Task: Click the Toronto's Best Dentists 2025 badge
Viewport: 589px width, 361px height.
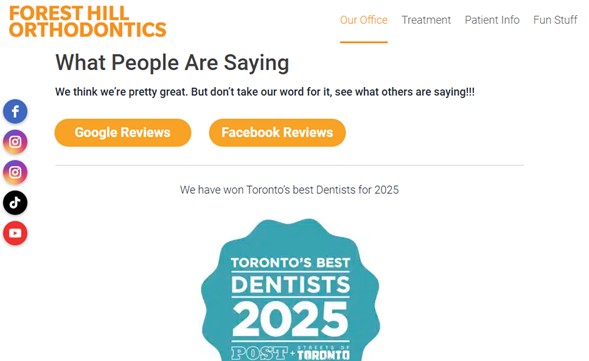Action: tap(290, 290)
